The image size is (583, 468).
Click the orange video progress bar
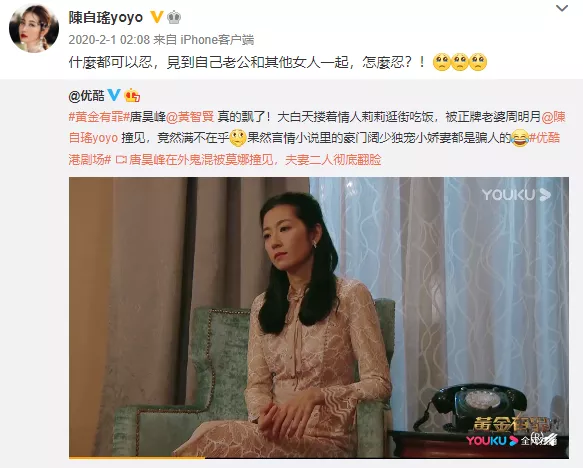137,457
